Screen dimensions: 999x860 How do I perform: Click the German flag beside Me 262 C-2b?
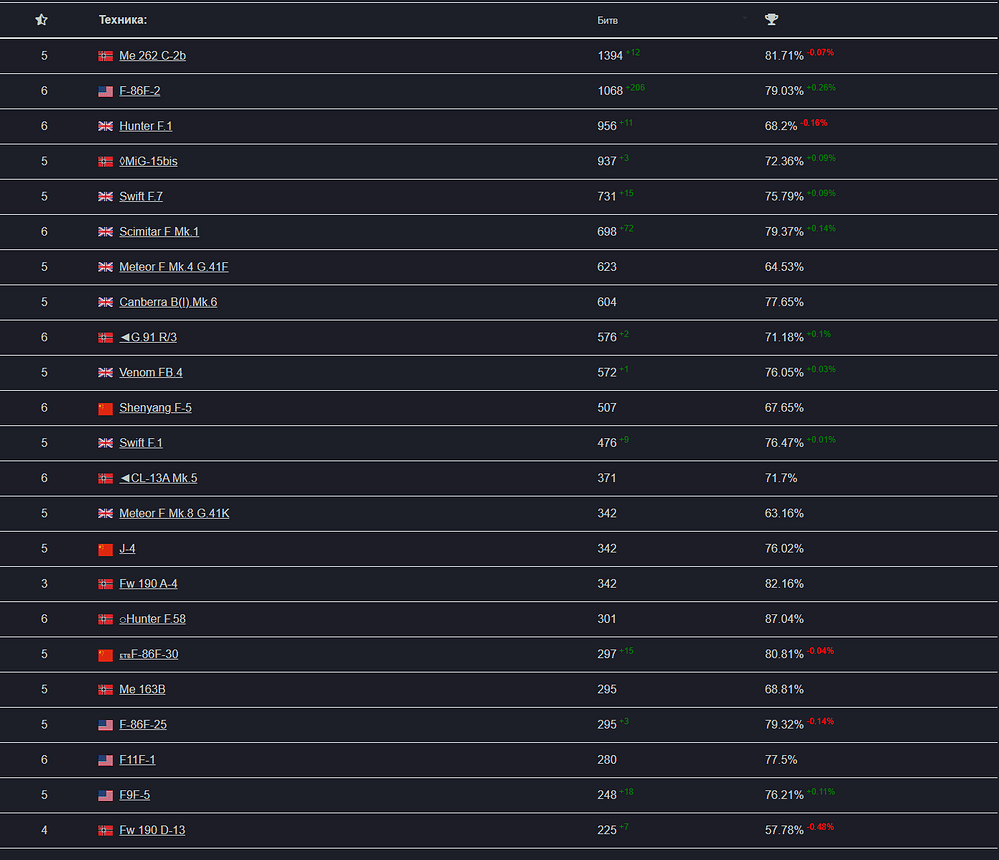pos(106,56)
